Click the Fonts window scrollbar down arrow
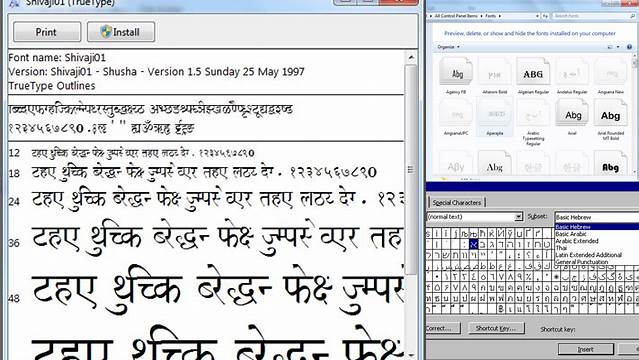Screen dimensions: 639x360 tap(635, 172)
